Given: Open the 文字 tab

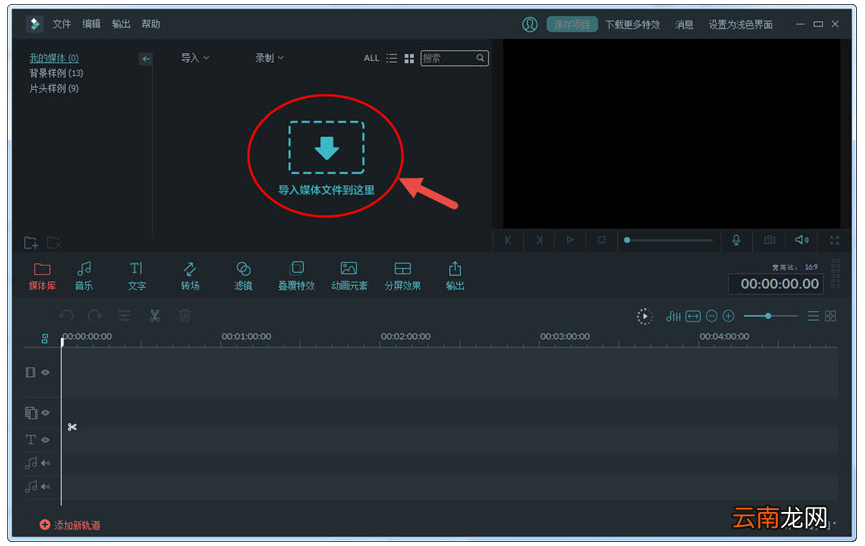Looking at the screenshot, I should click(137, 276).
